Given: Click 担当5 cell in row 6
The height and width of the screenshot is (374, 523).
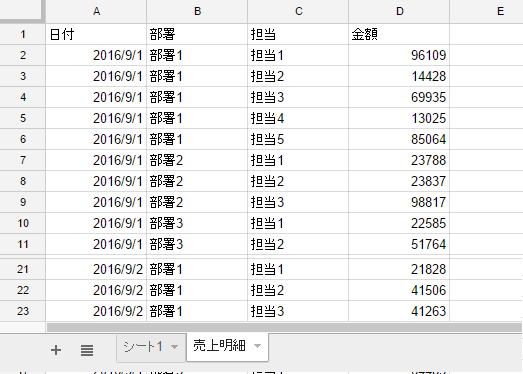Looking at the screenshot, I should tap(298, 139).
